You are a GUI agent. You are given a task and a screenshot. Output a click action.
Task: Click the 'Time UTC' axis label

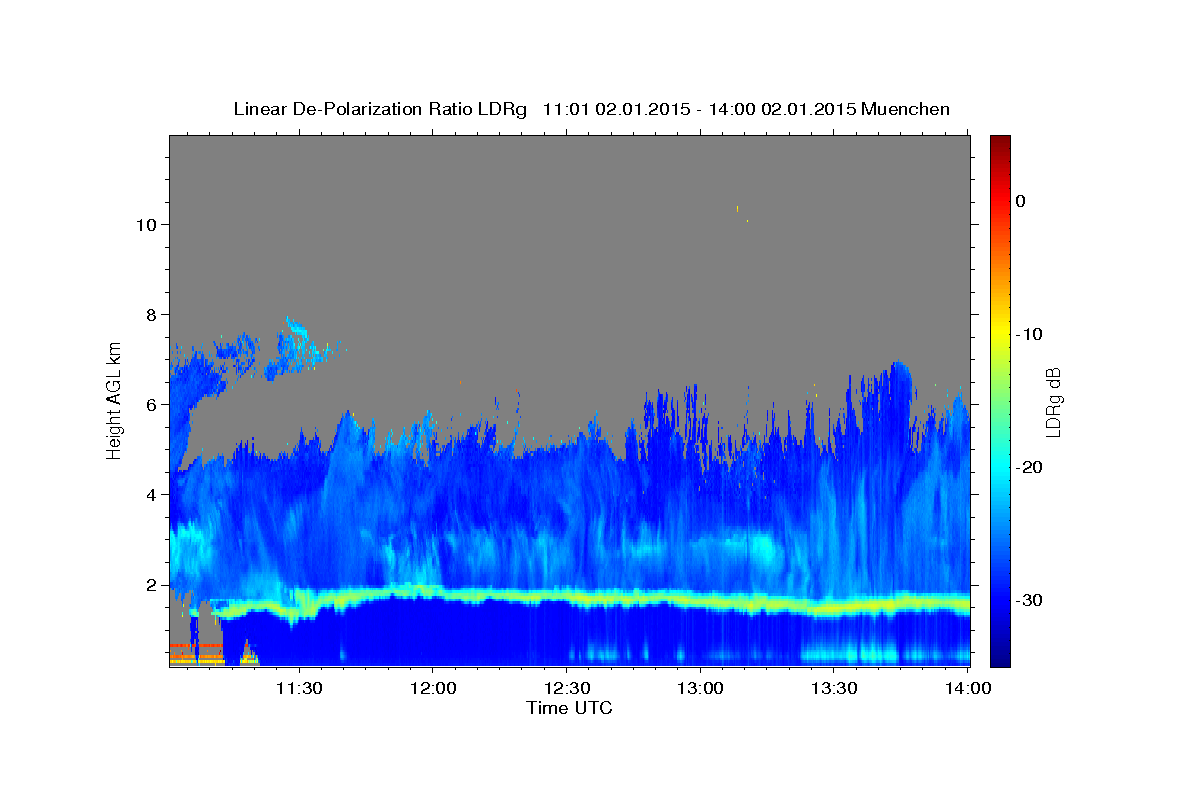click(569, 708)
